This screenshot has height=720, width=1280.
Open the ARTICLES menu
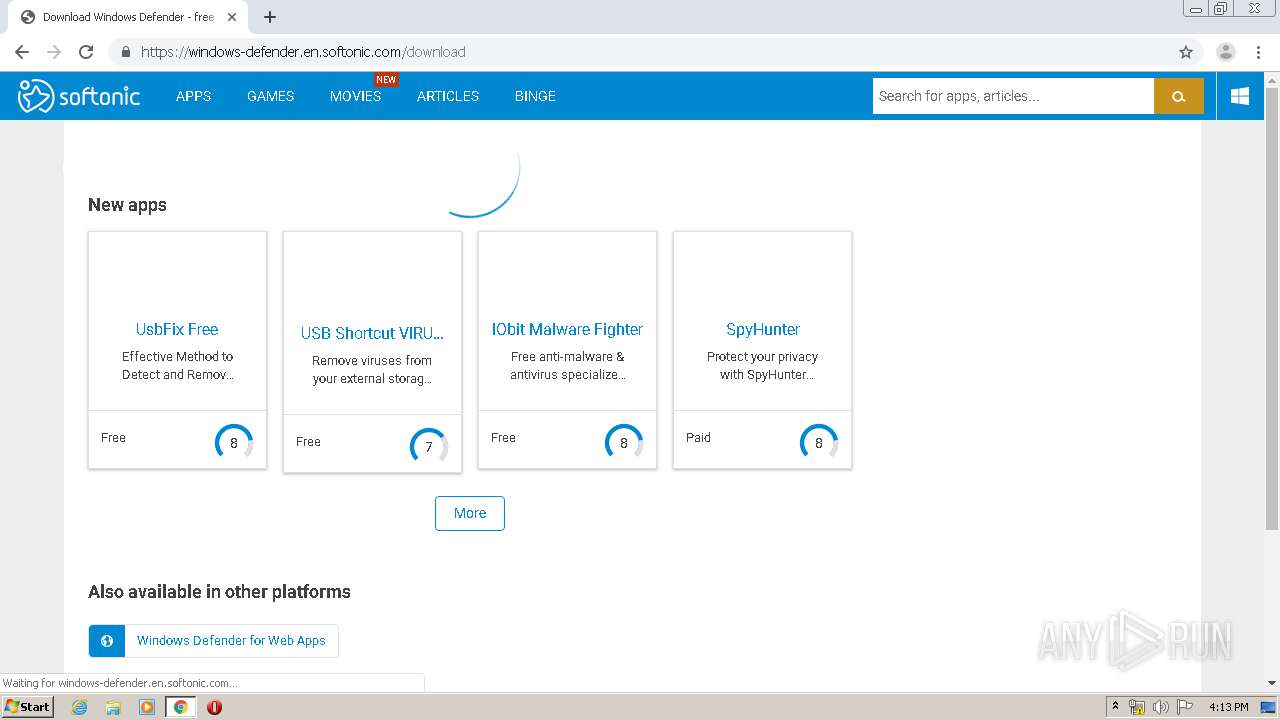click(448, 96)
